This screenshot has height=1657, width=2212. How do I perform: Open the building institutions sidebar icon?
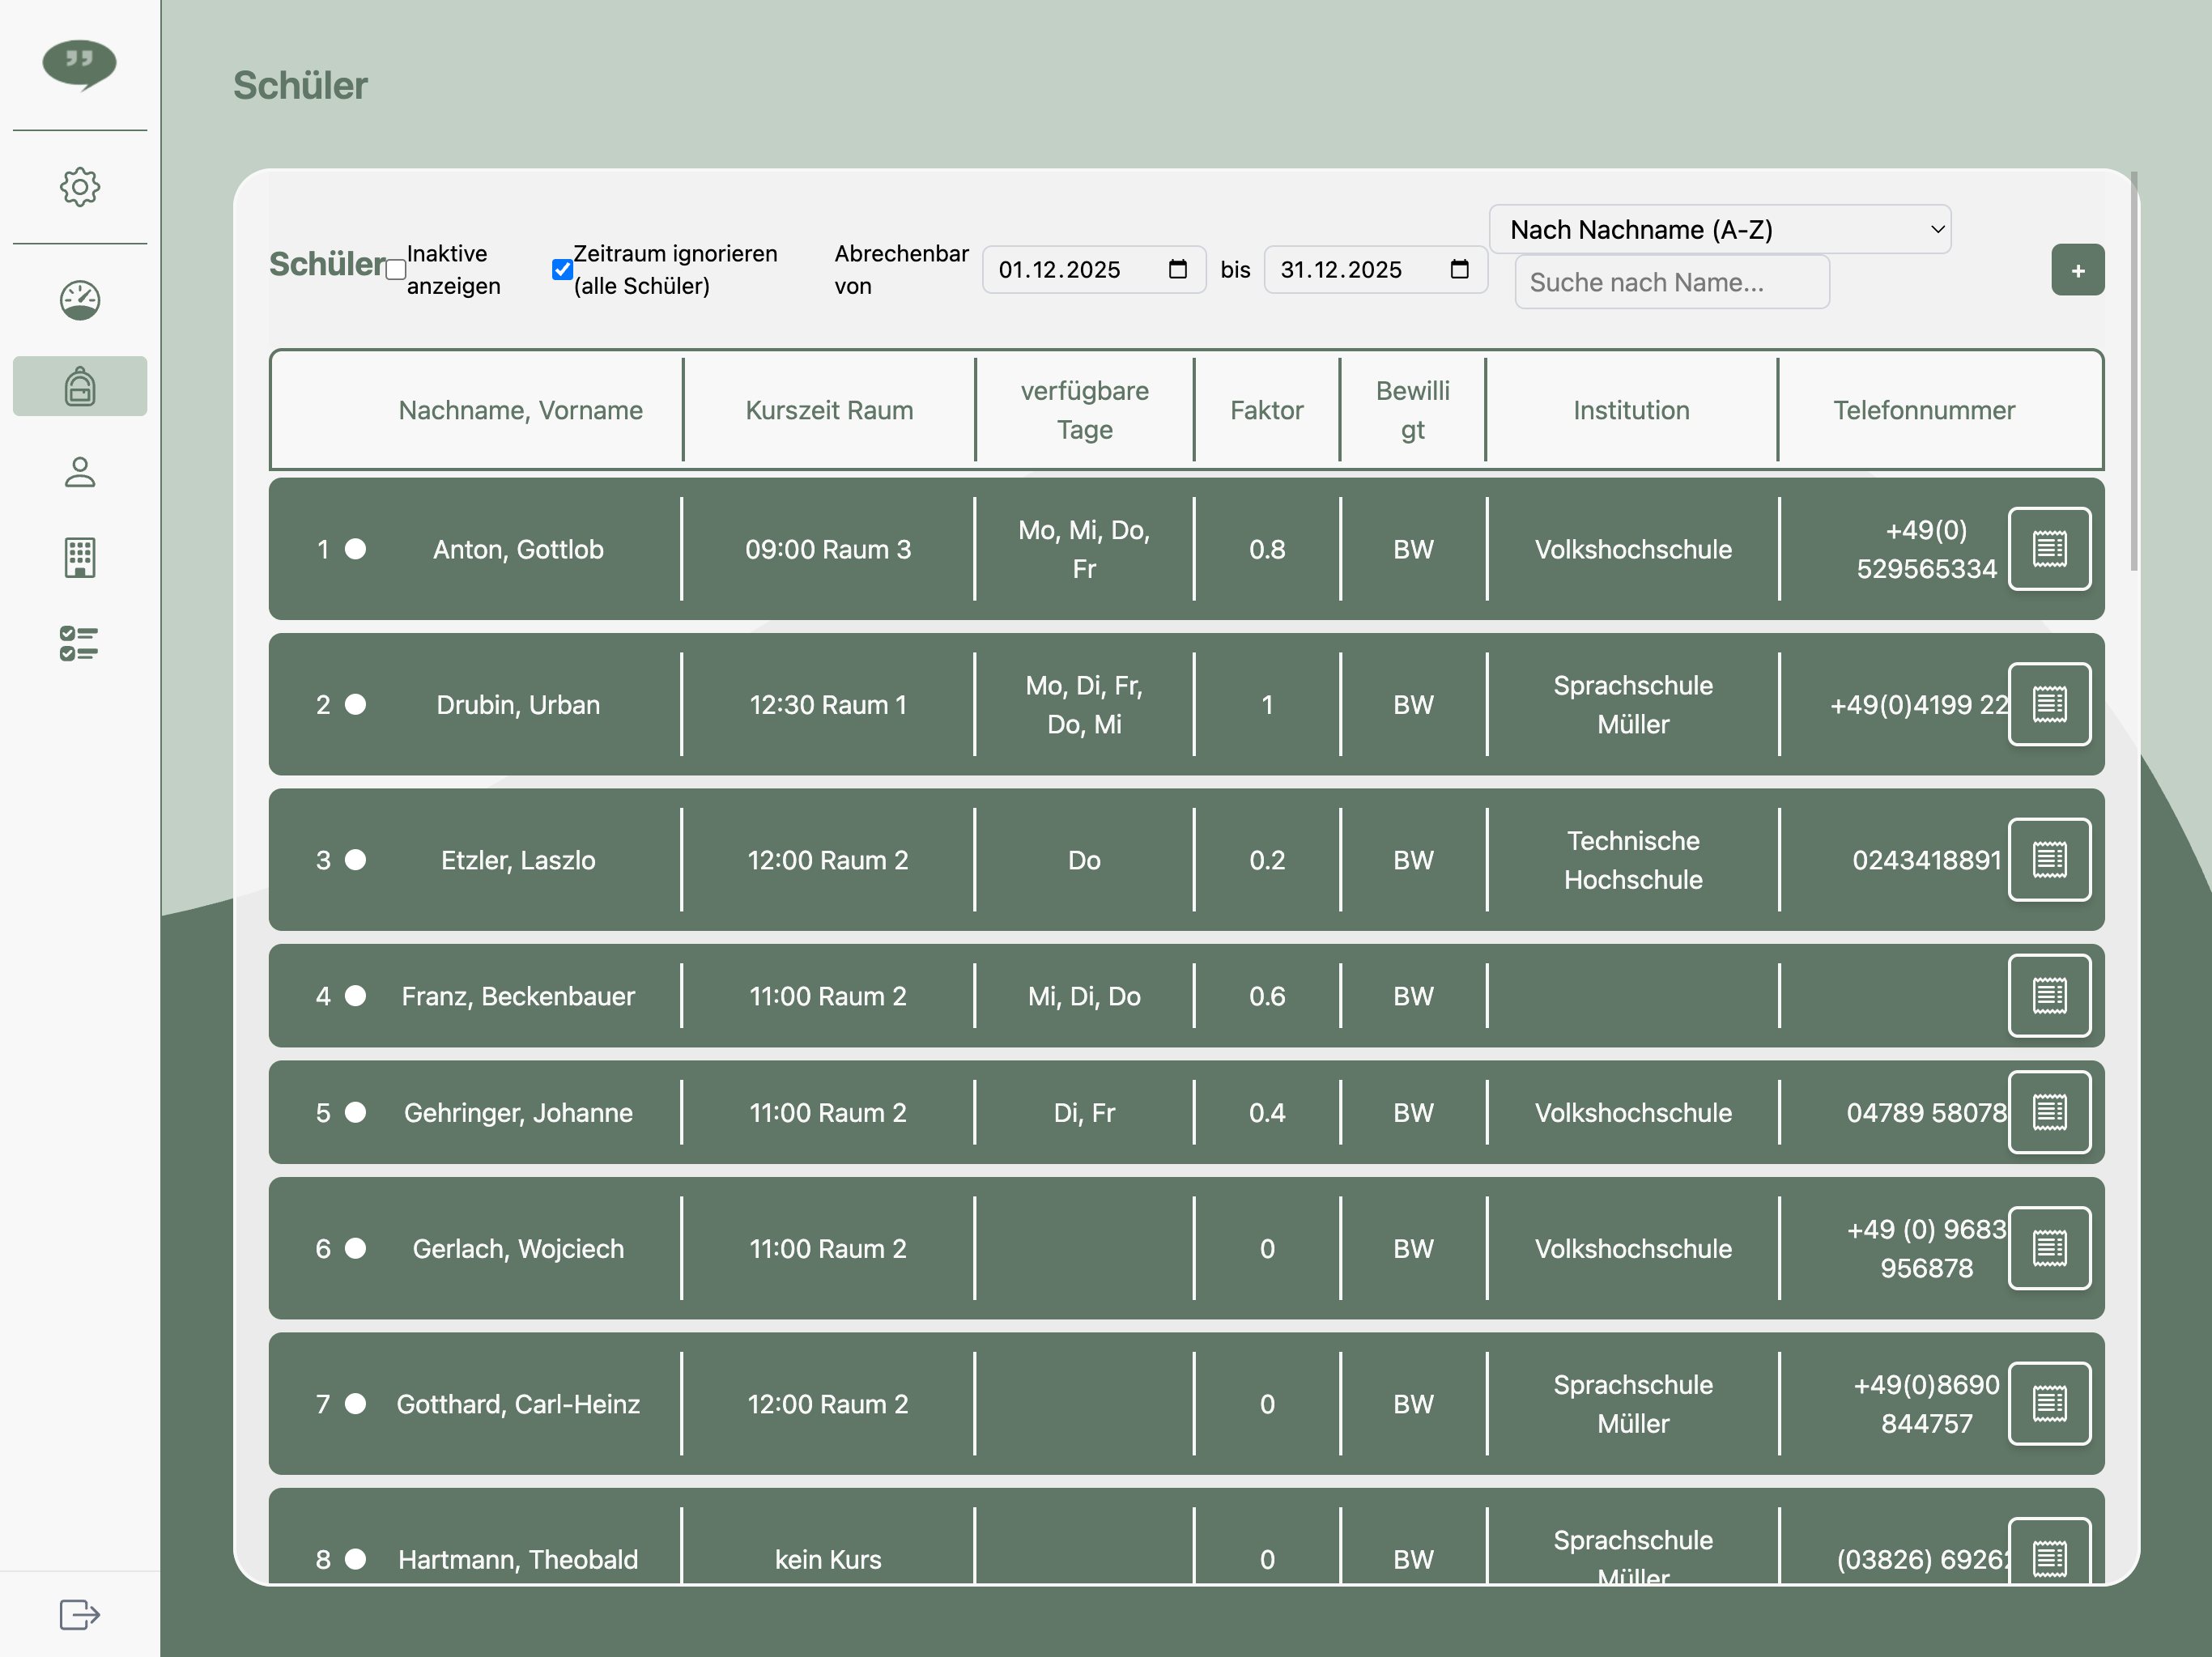tap(80, 558)
